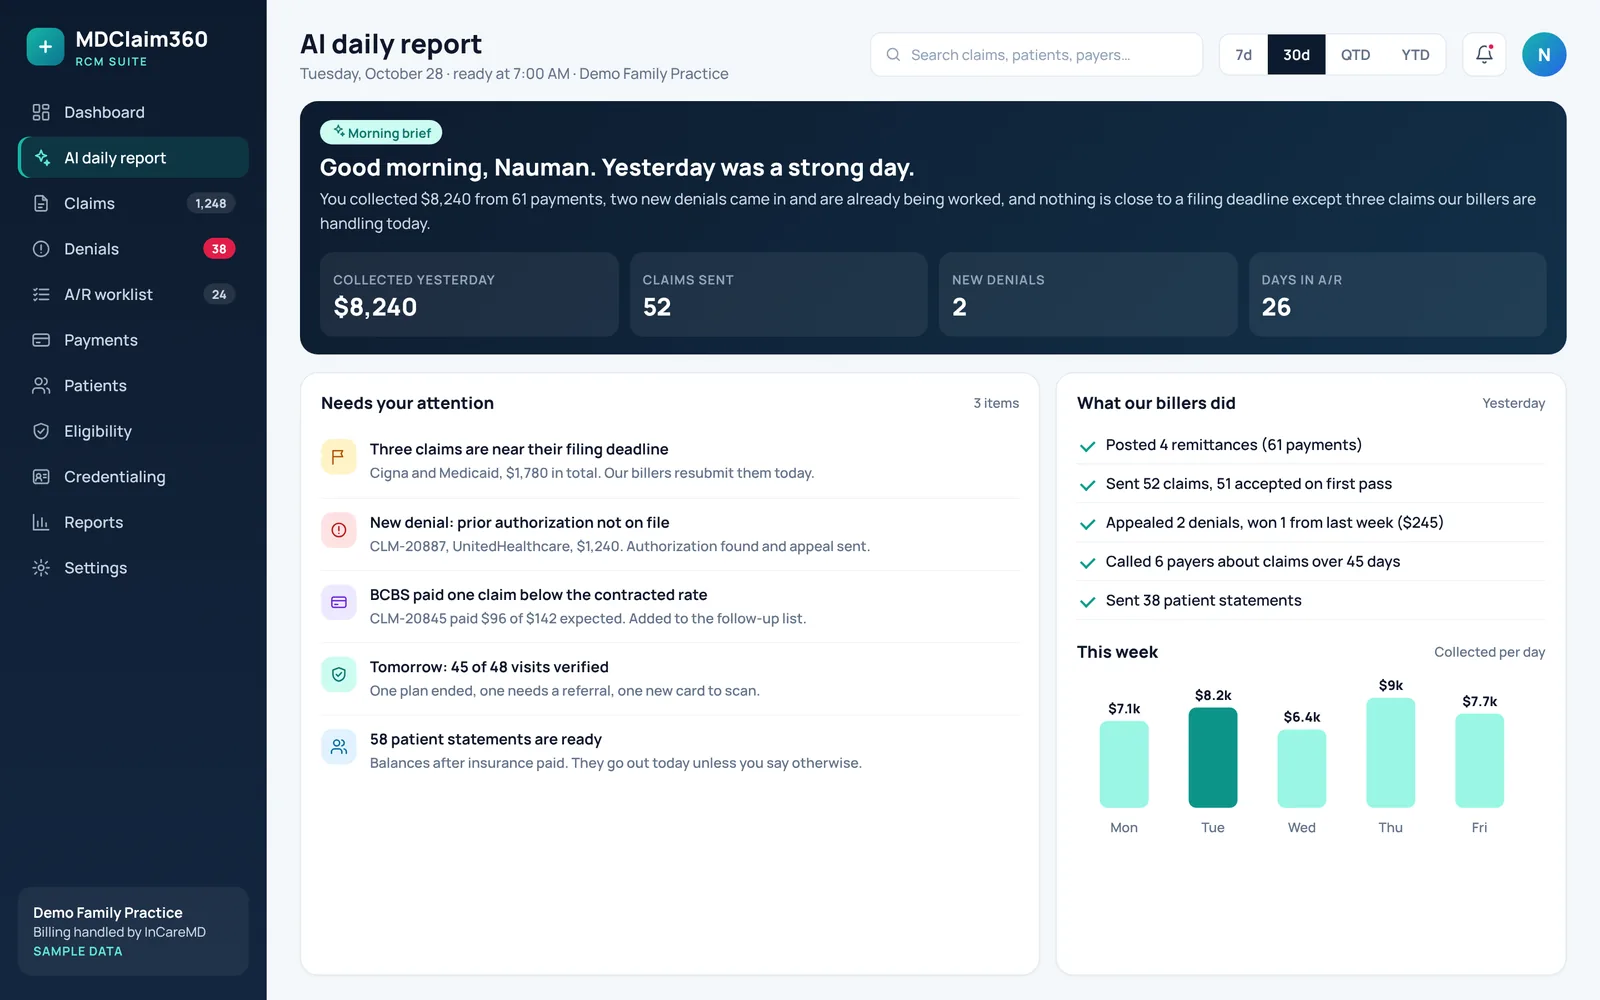Open the Demo Family Practice card

coord(133,931)
